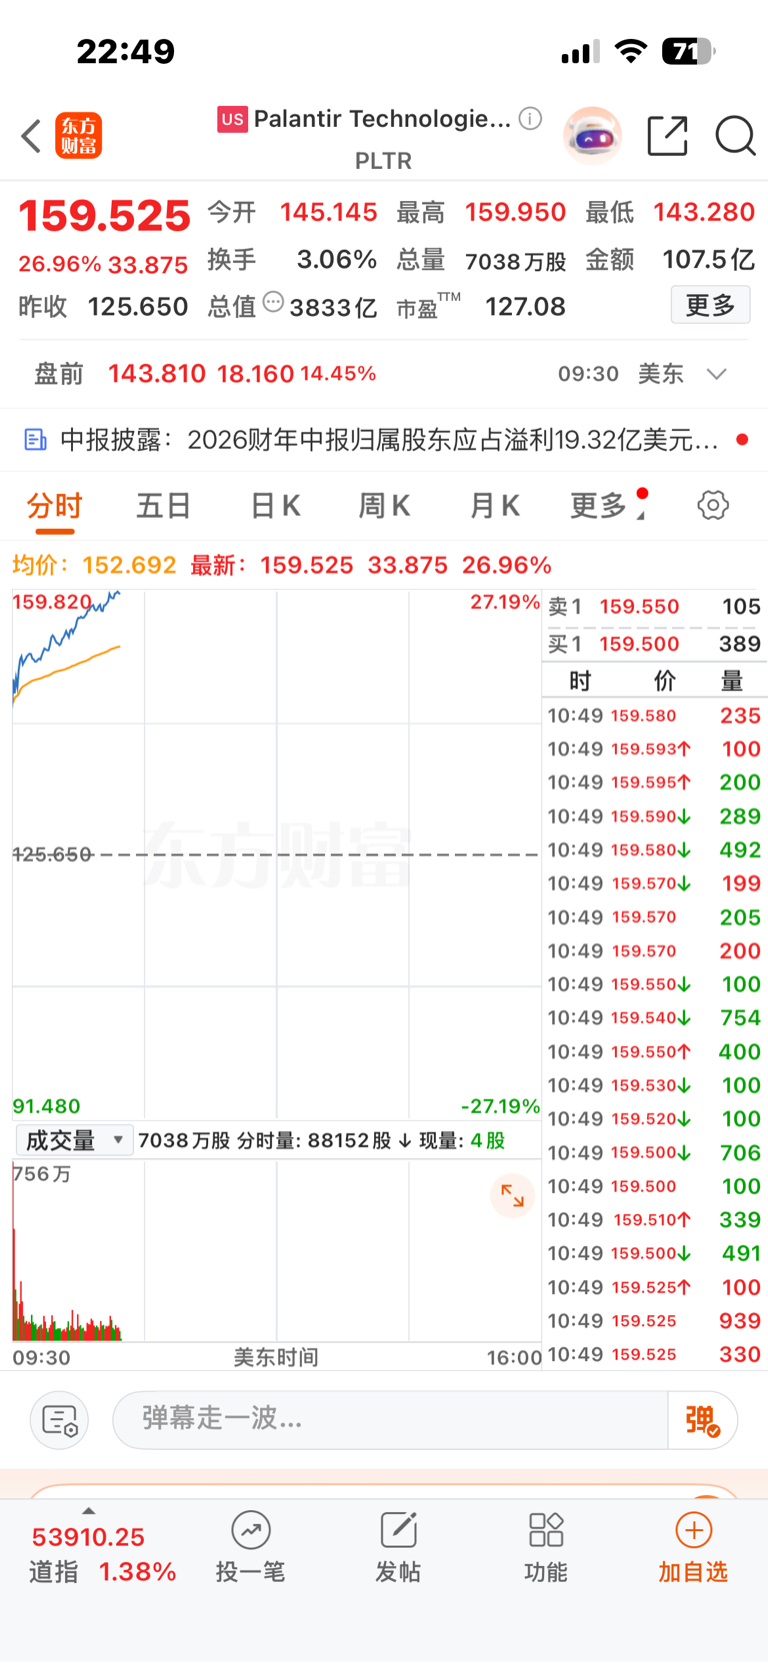Tap the 09:30 美东 time label
The width and height of the screenshot is (768, 1663).
click(620, 374)
